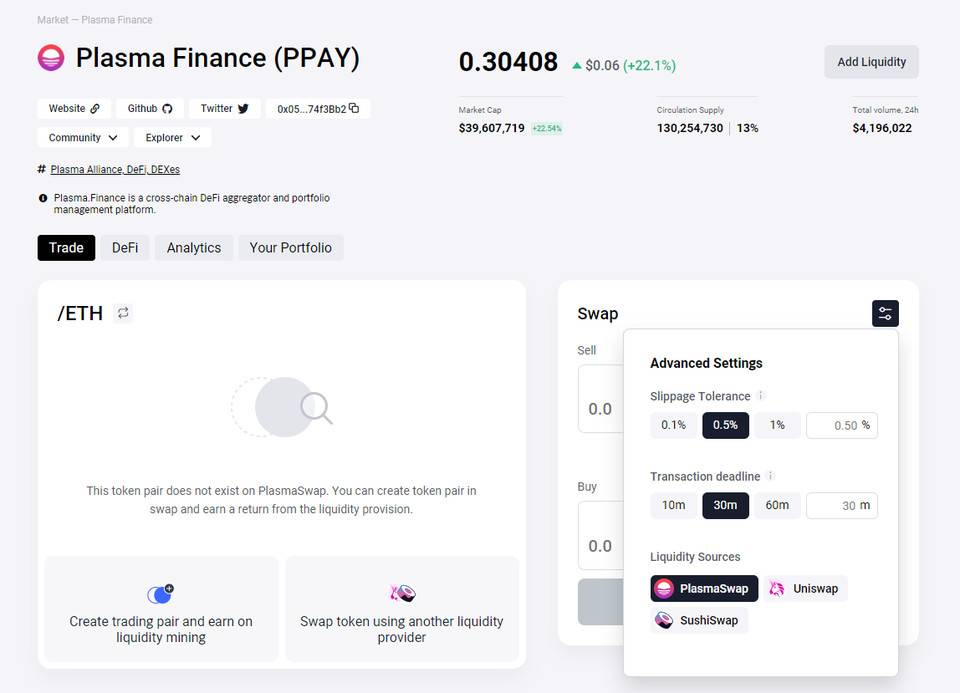Enable the SushiSwap liquidity source
Screen dimensions: 960x693
pos(699,620)
